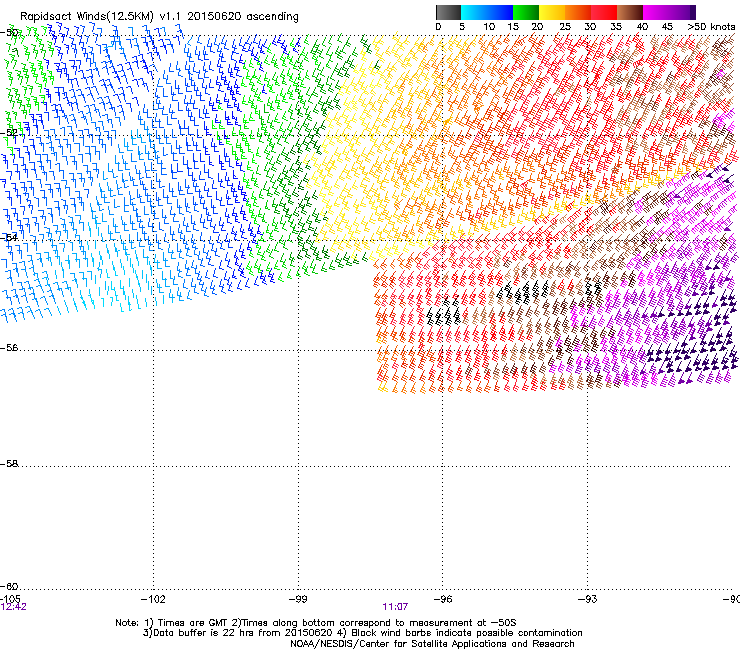Click the magenta 40-45 knots legend segment
Viewport: 740px width, 650px height.
(656, 12)
